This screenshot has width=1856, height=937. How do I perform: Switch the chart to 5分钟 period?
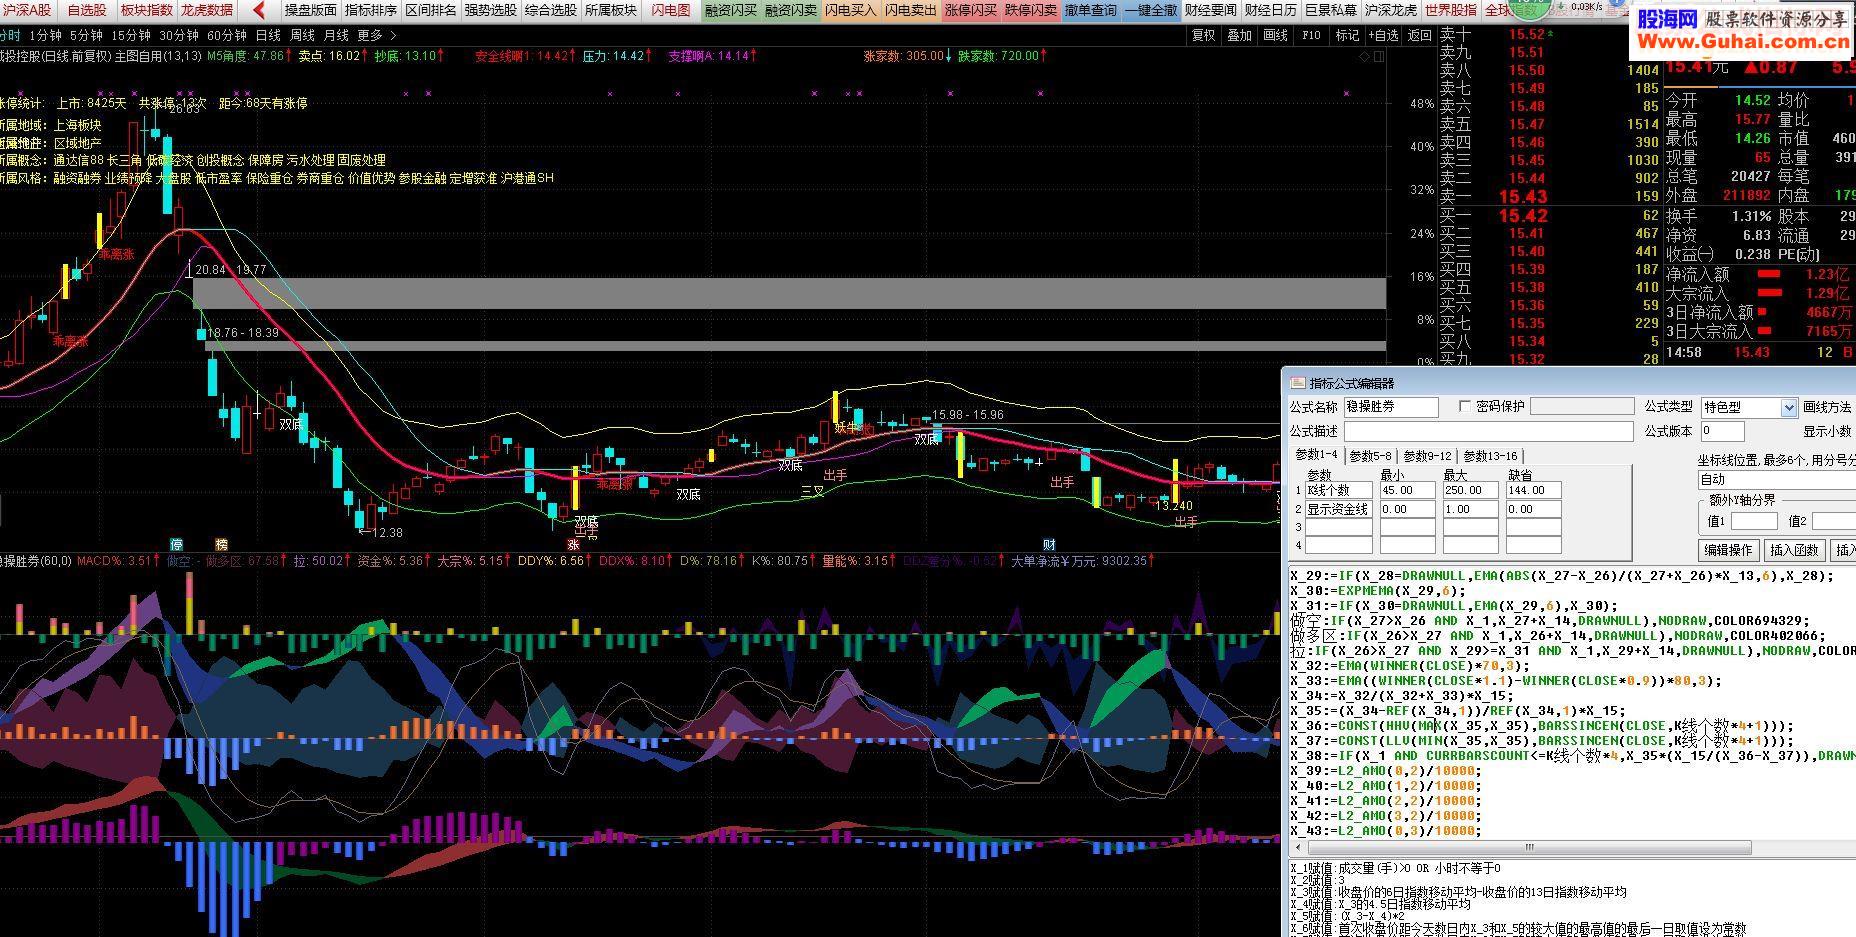coord(86,35)
